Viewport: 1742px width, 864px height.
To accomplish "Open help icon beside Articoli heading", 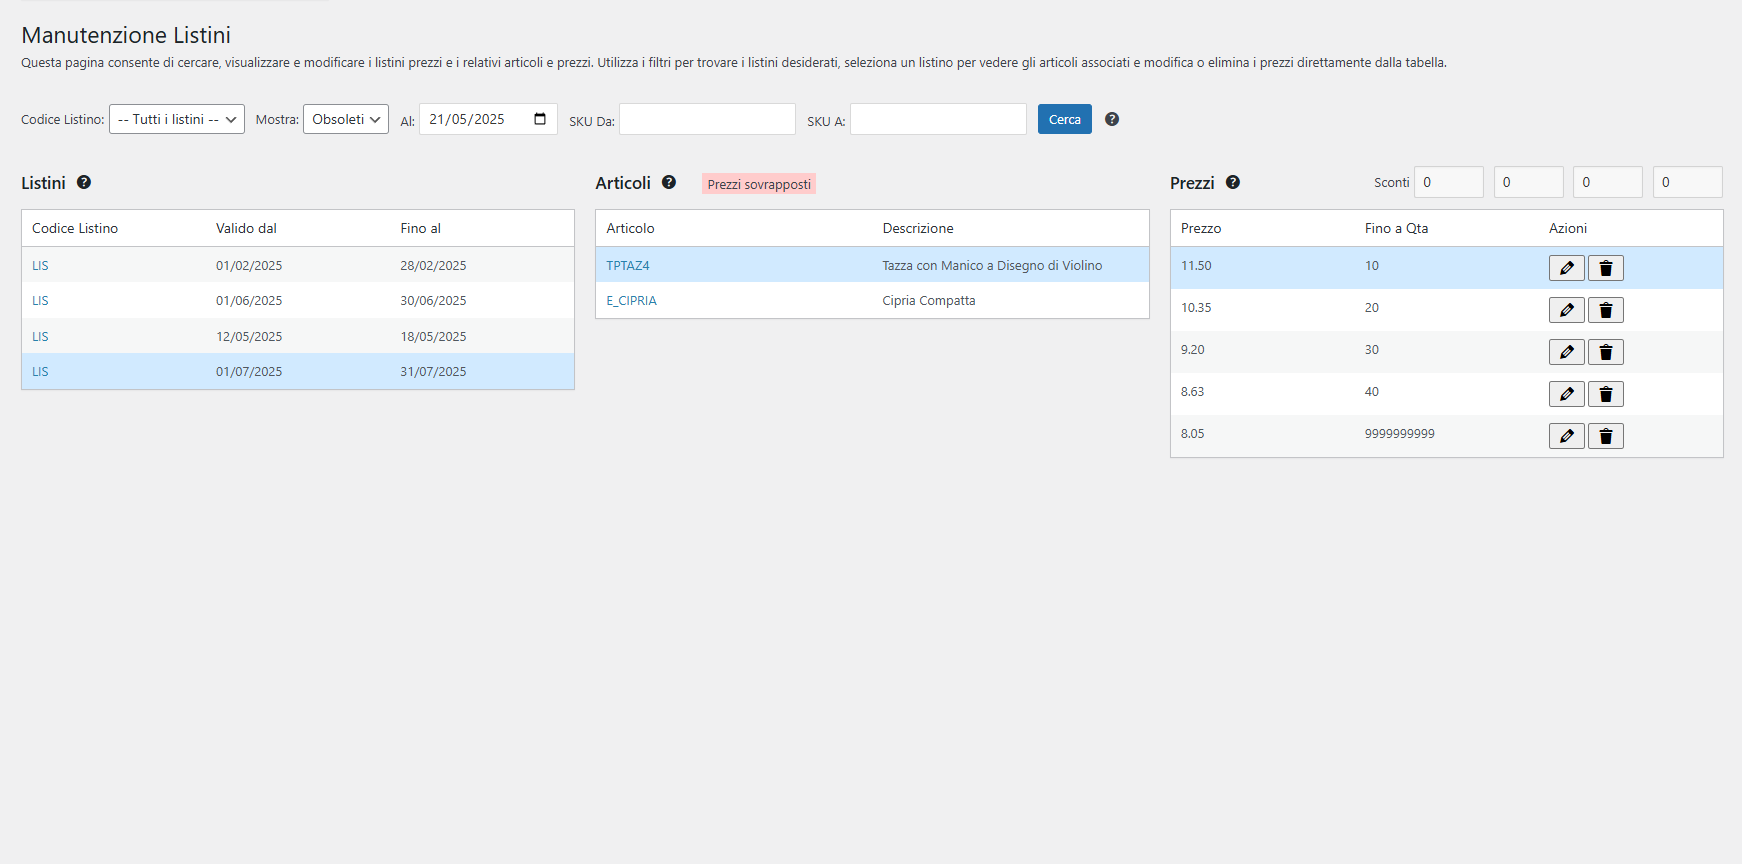I will click(669, 182).
